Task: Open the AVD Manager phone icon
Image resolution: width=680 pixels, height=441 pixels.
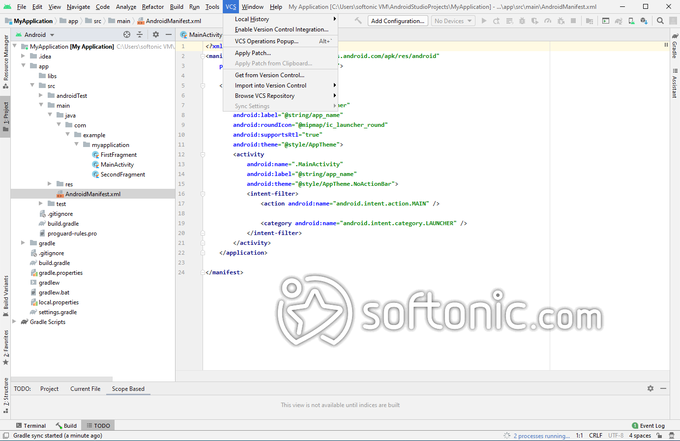Action: point(631,21)
